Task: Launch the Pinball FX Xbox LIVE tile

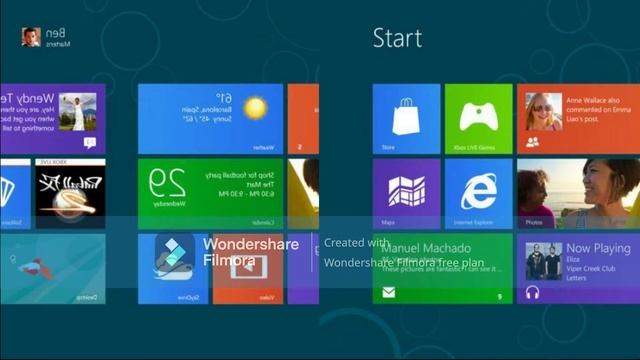Action: [x=70, y=193]
